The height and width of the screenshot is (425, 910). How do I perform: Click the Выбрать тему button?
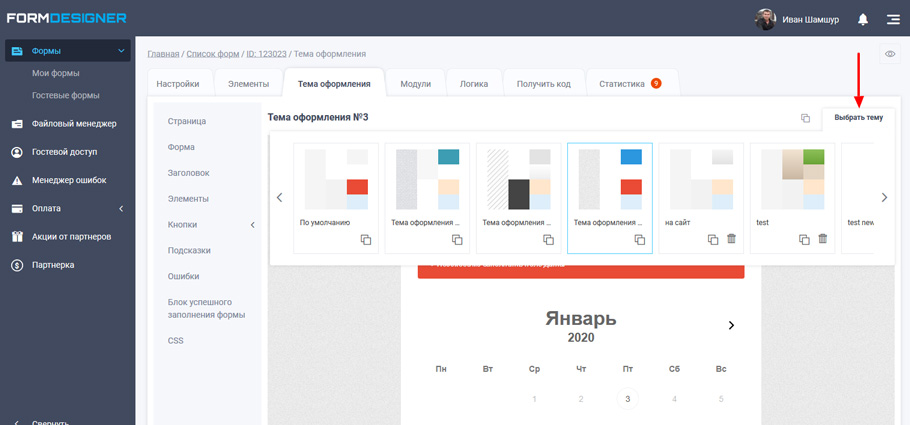coord(858,118)
